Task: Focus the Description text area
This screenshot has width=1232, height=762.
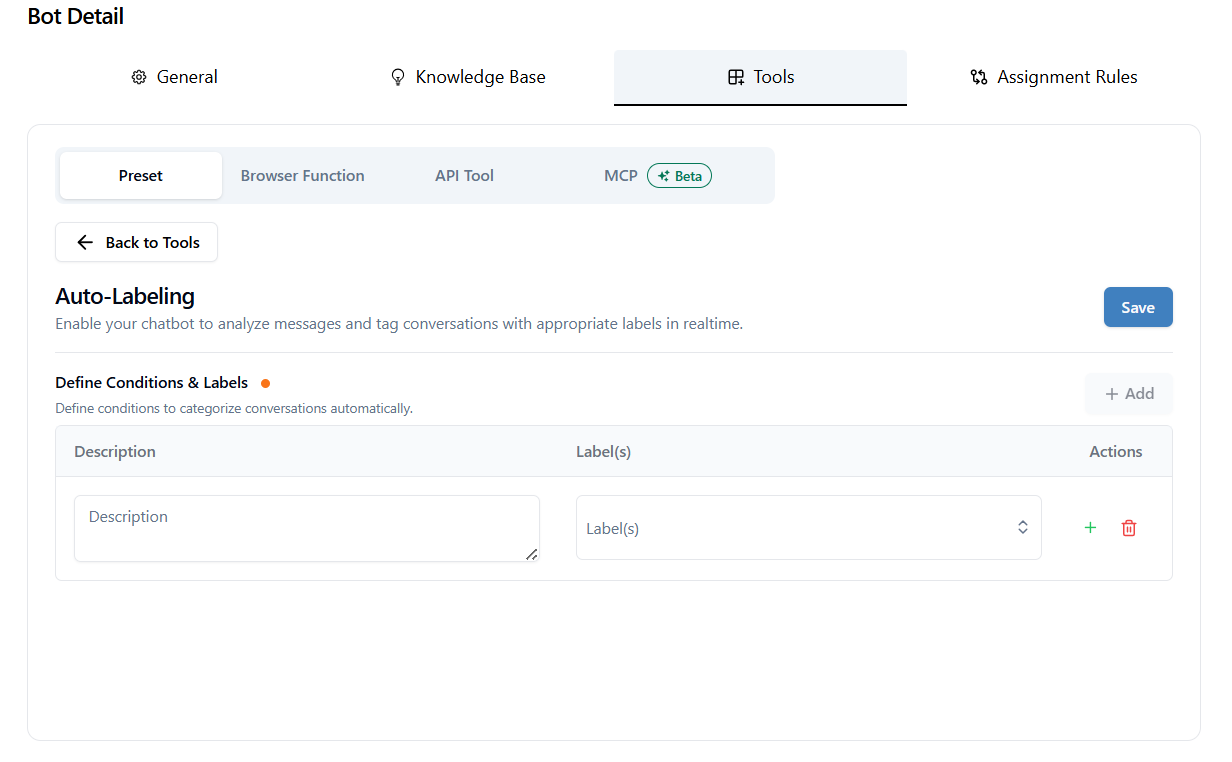Action: coord(307,528)
